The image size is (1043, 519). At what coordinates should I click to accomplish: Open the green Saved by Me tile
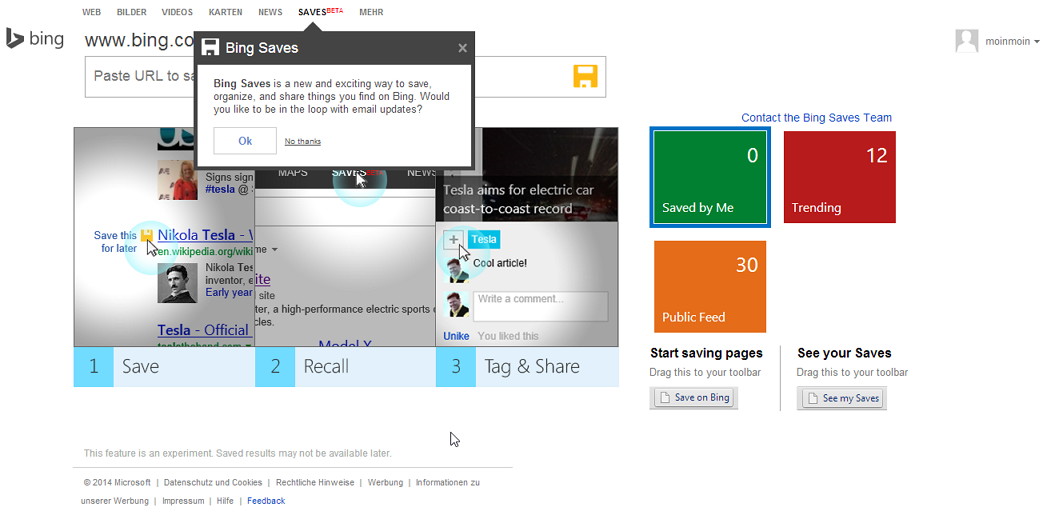[x=710, y=177]
